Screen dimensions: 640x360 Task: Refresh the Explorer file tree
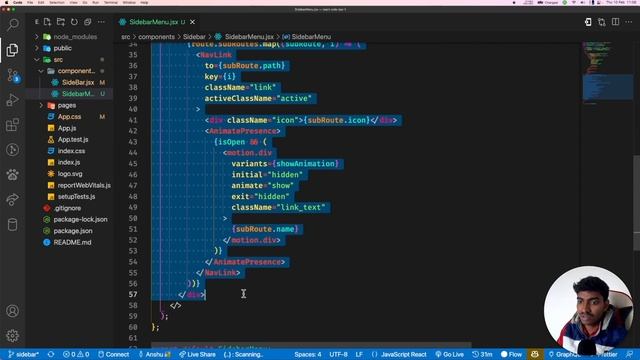tap(74, 22)
